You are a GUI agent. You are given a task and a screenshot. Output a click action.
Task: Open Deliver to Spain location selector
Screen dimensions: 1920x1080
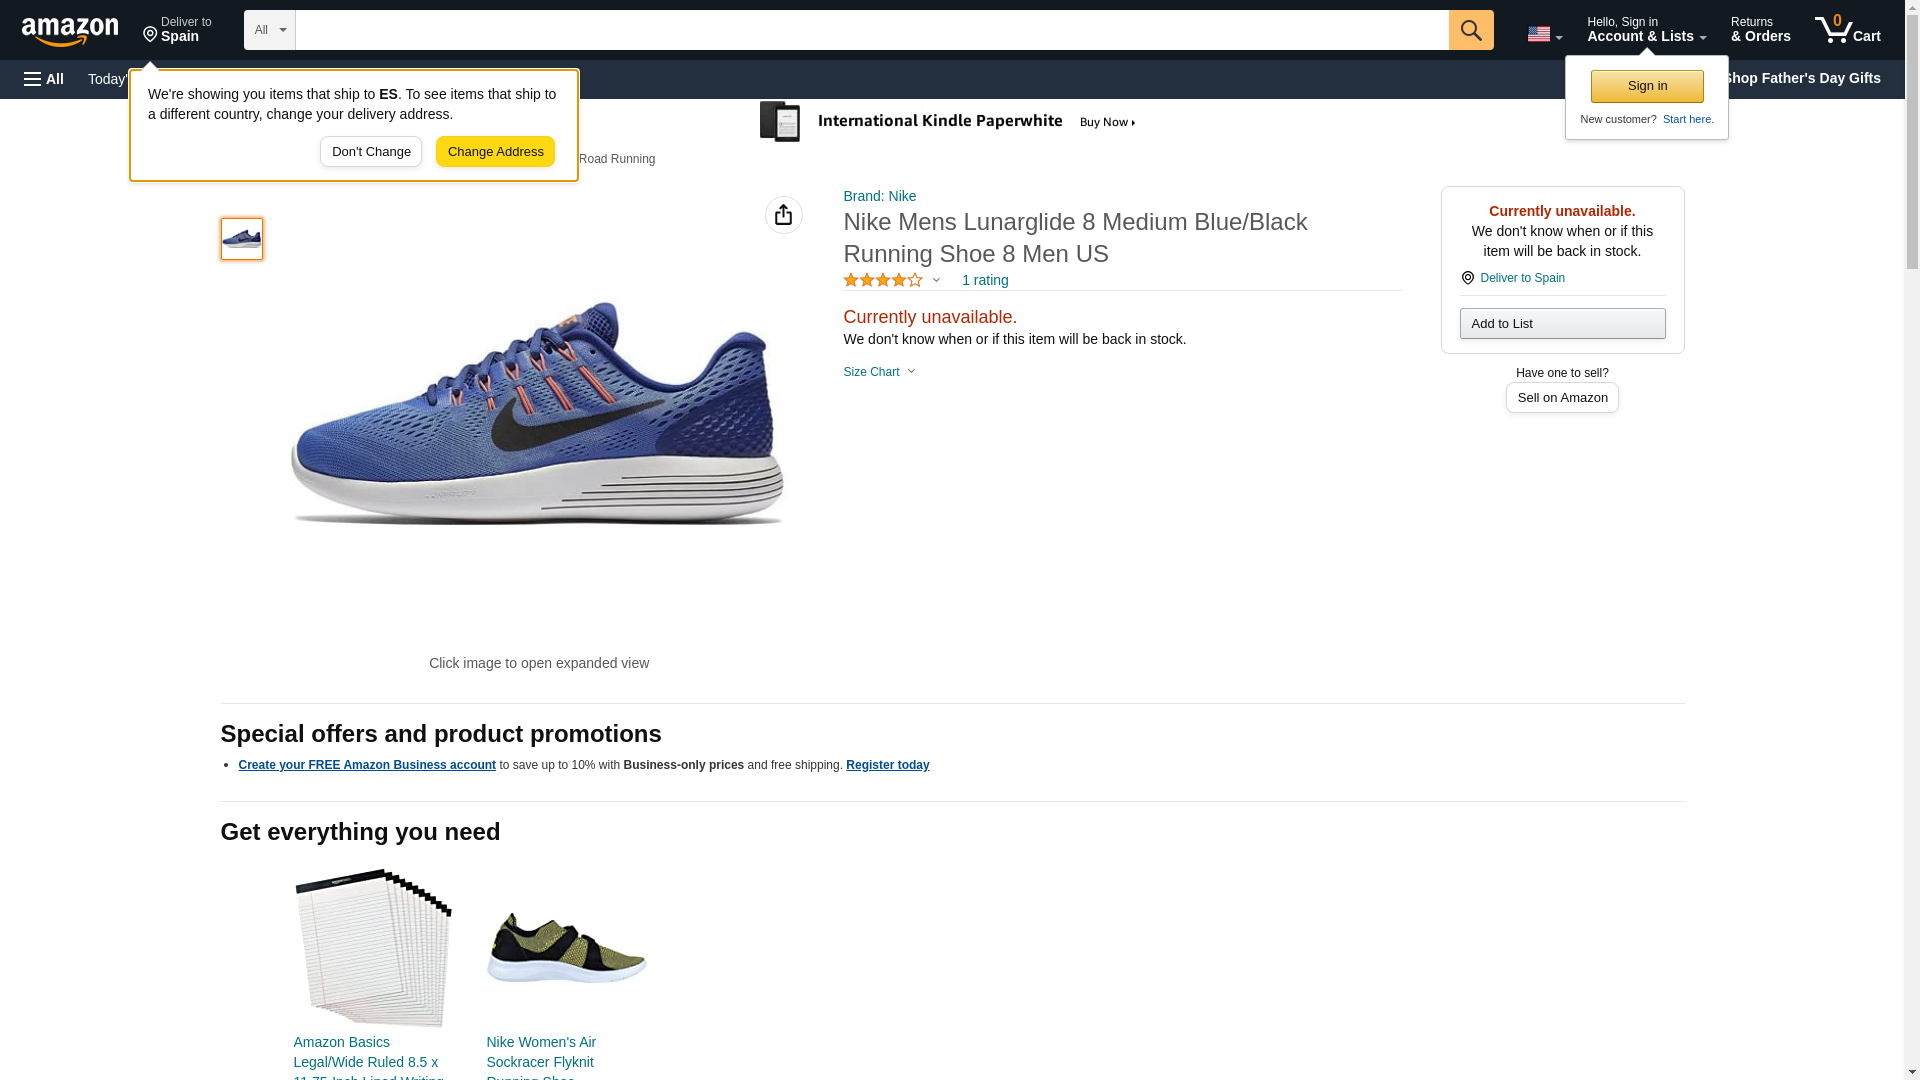(177, 30)
